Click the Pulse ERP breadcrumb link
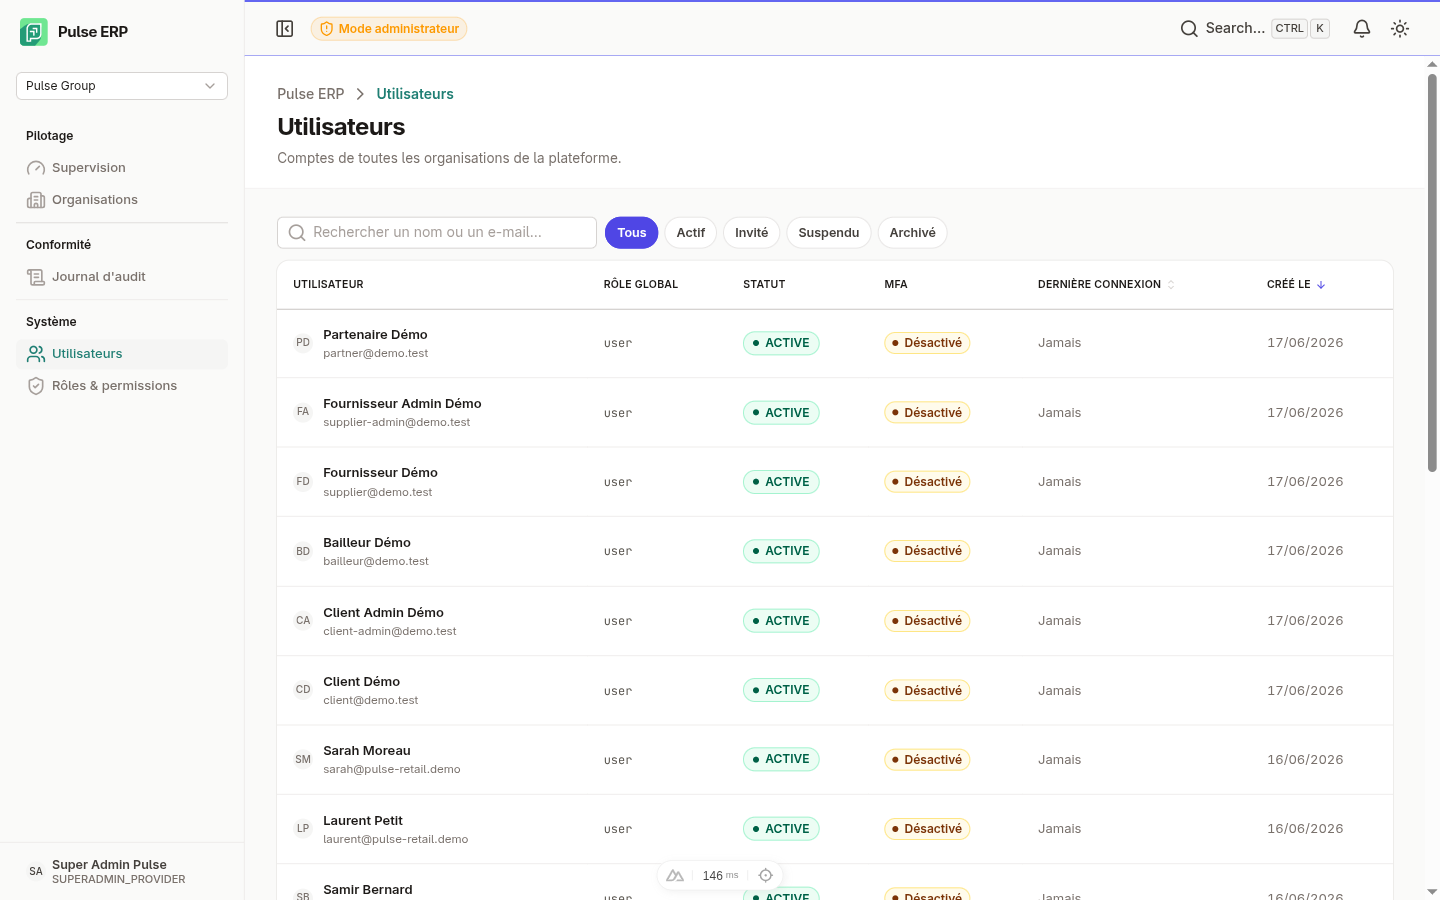 coord(310,94)
